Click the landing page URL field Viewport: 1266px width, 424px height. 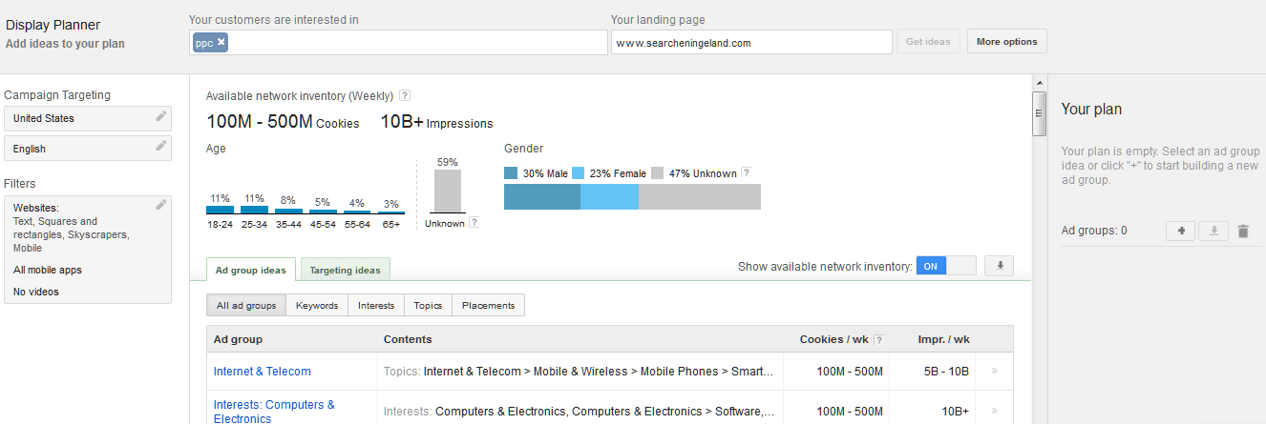tap(751, 43)
